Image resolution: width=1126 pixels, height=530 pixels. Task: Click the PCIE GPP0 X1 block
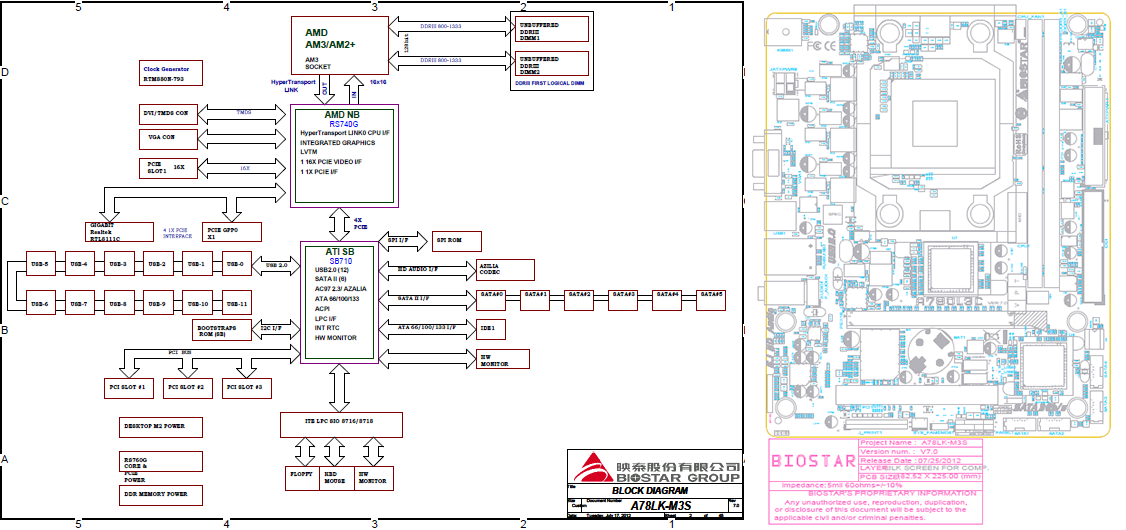pyautogui.click(x=231, y=231)
